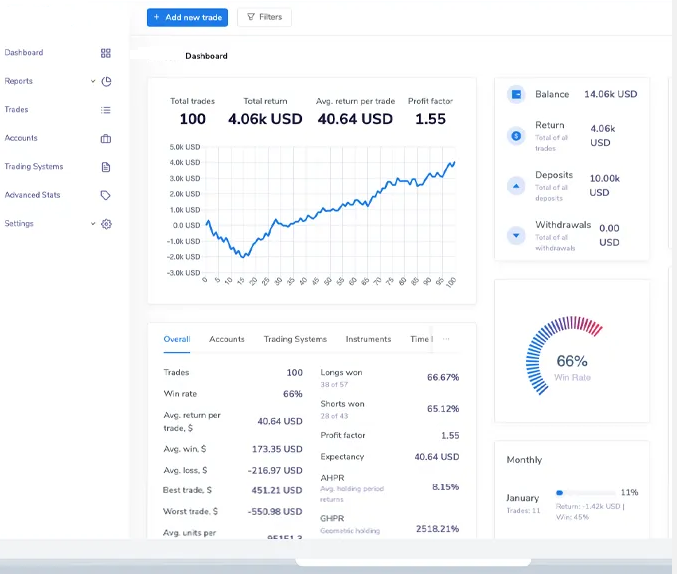Click the Withdrawals down-arrow icon
The height and width of the screenshot is (574, 677).
pyautogui.click(x=516, y=236)
